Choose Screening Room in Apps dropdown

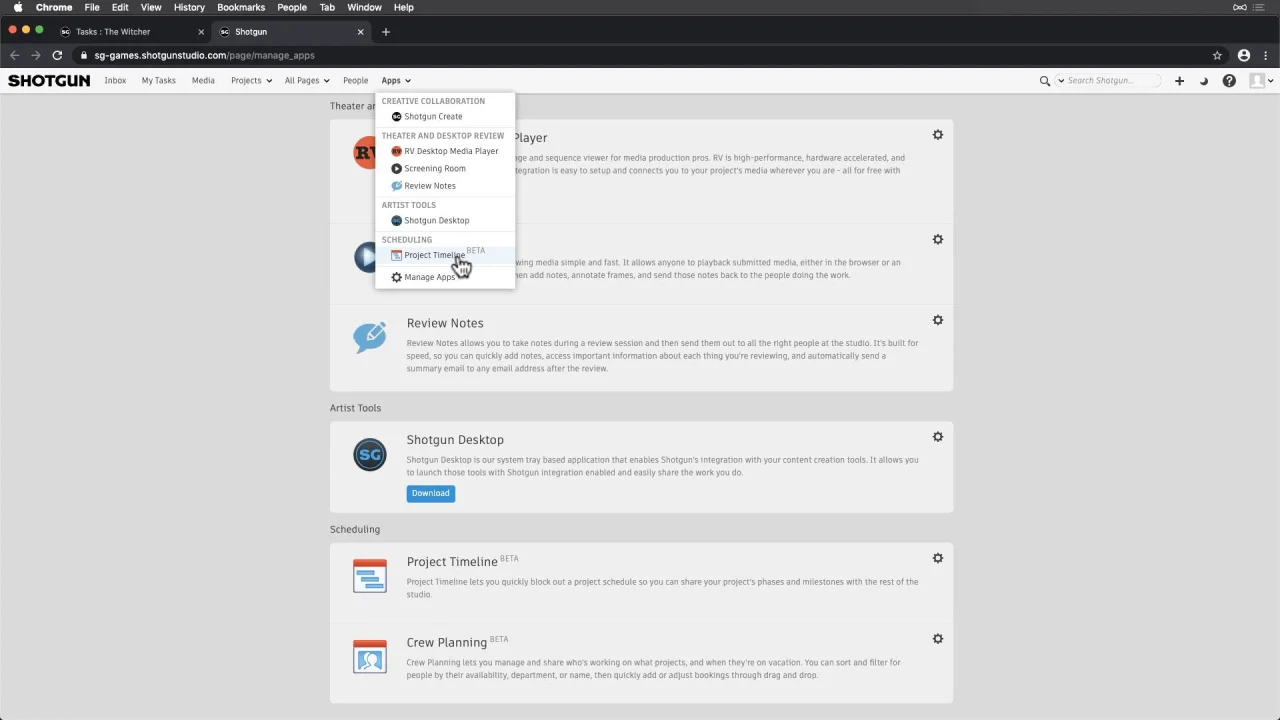coord(435,168)
